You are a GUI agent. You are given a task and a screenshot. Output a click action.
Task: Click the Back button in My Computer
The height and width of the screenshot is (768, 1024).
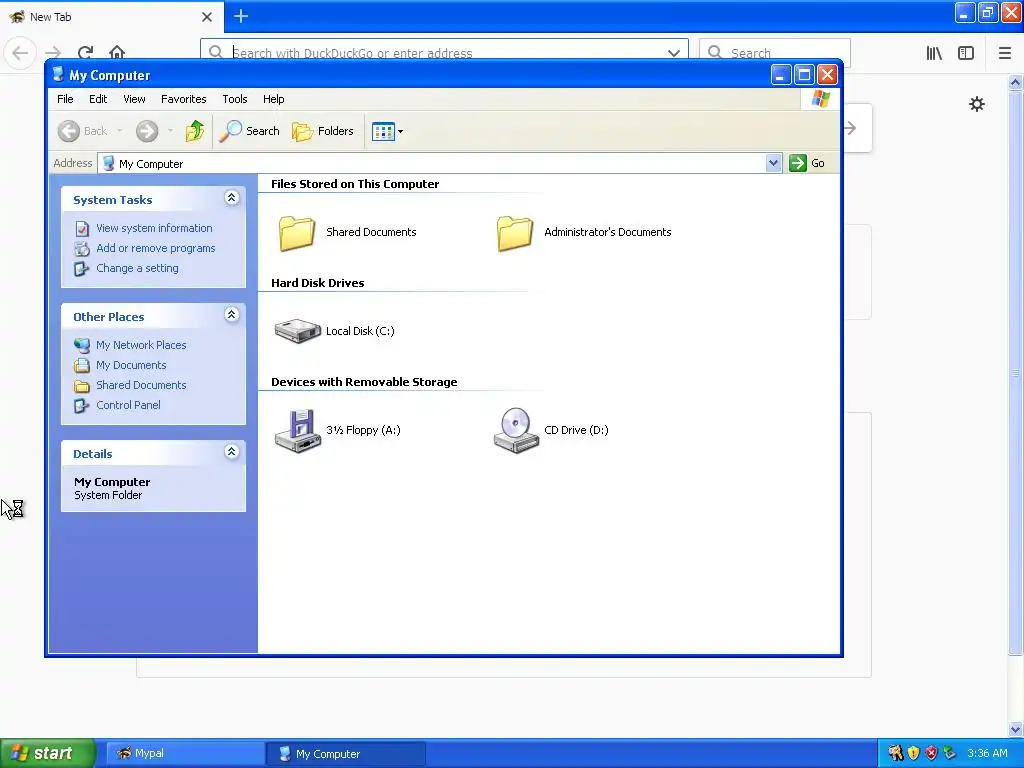[82, 131]
